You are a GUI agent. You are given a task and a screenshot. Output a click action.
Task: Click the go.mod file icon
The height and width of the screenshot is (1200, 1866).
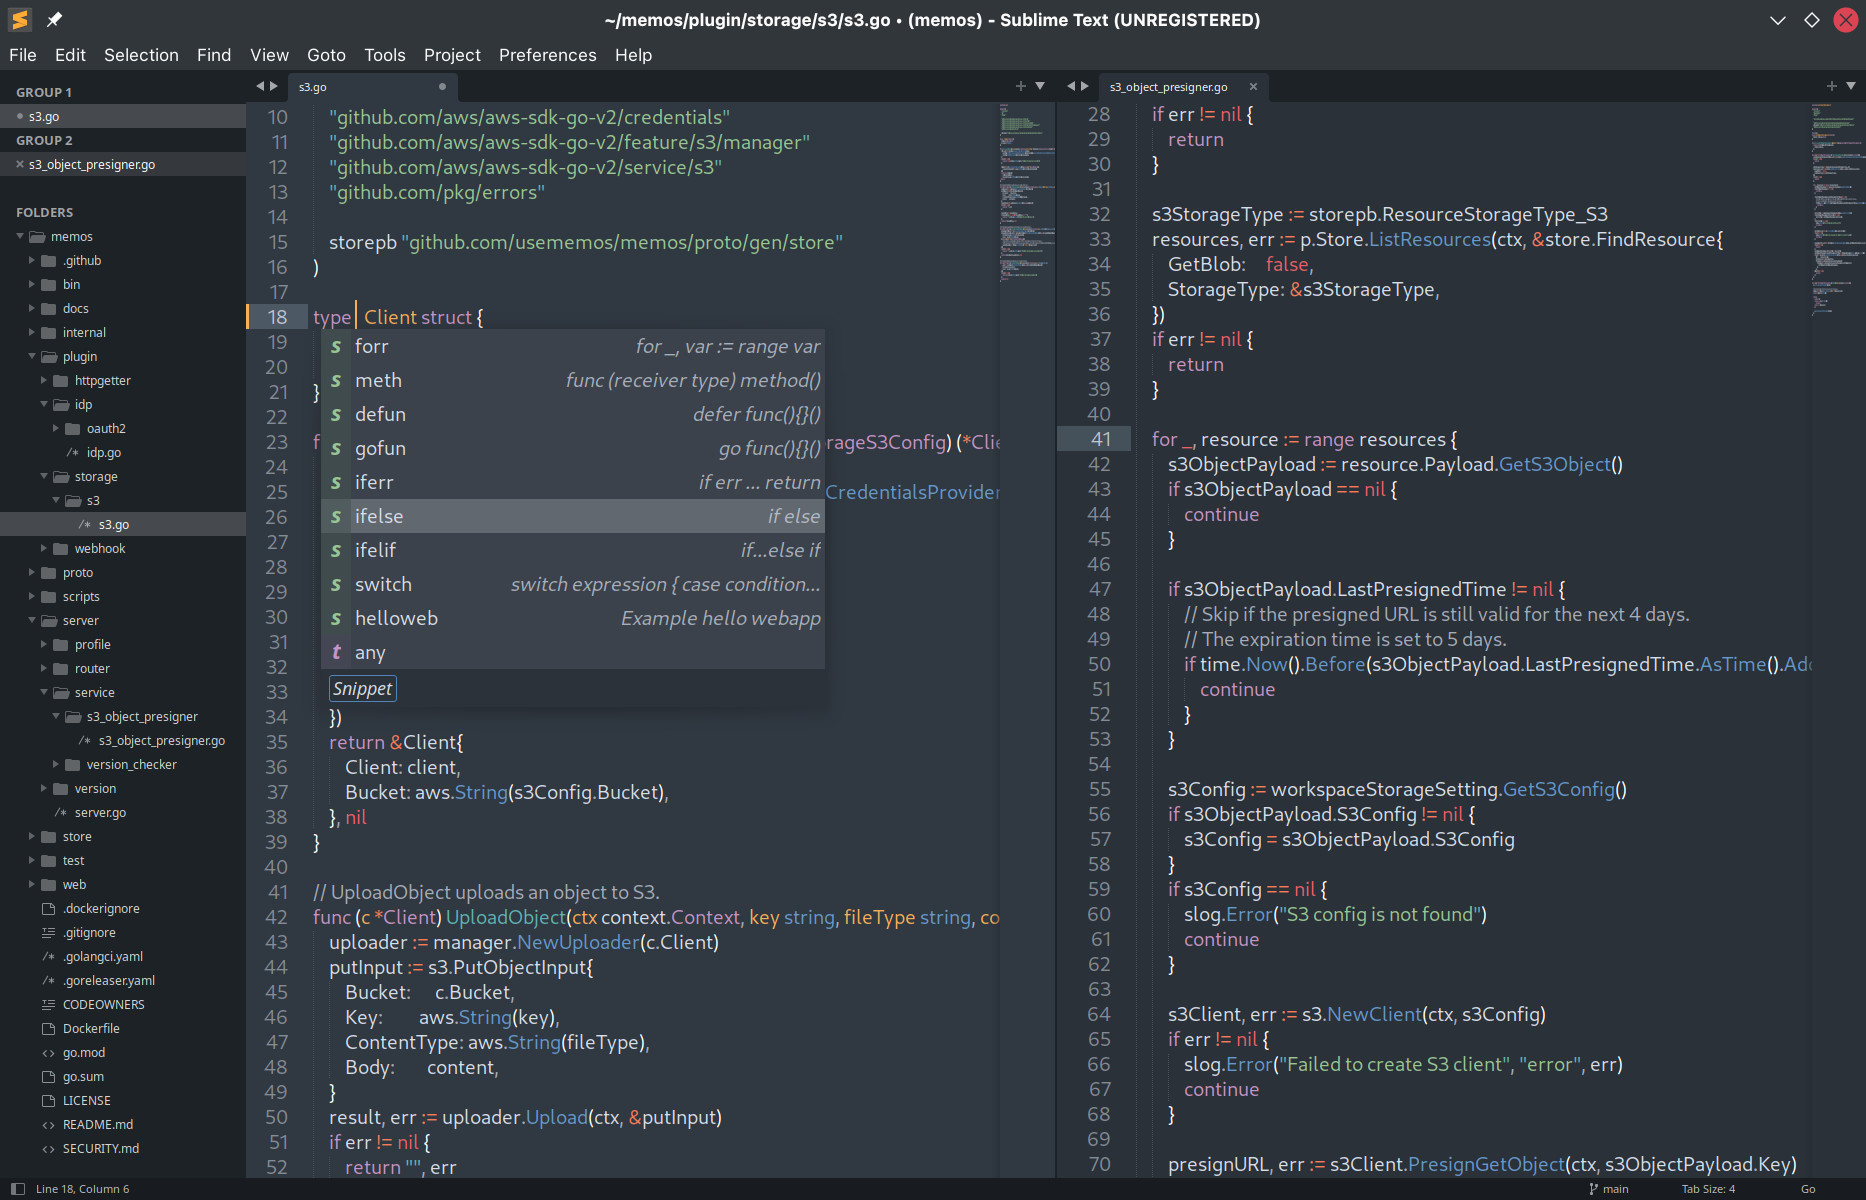pos(48,1053)
